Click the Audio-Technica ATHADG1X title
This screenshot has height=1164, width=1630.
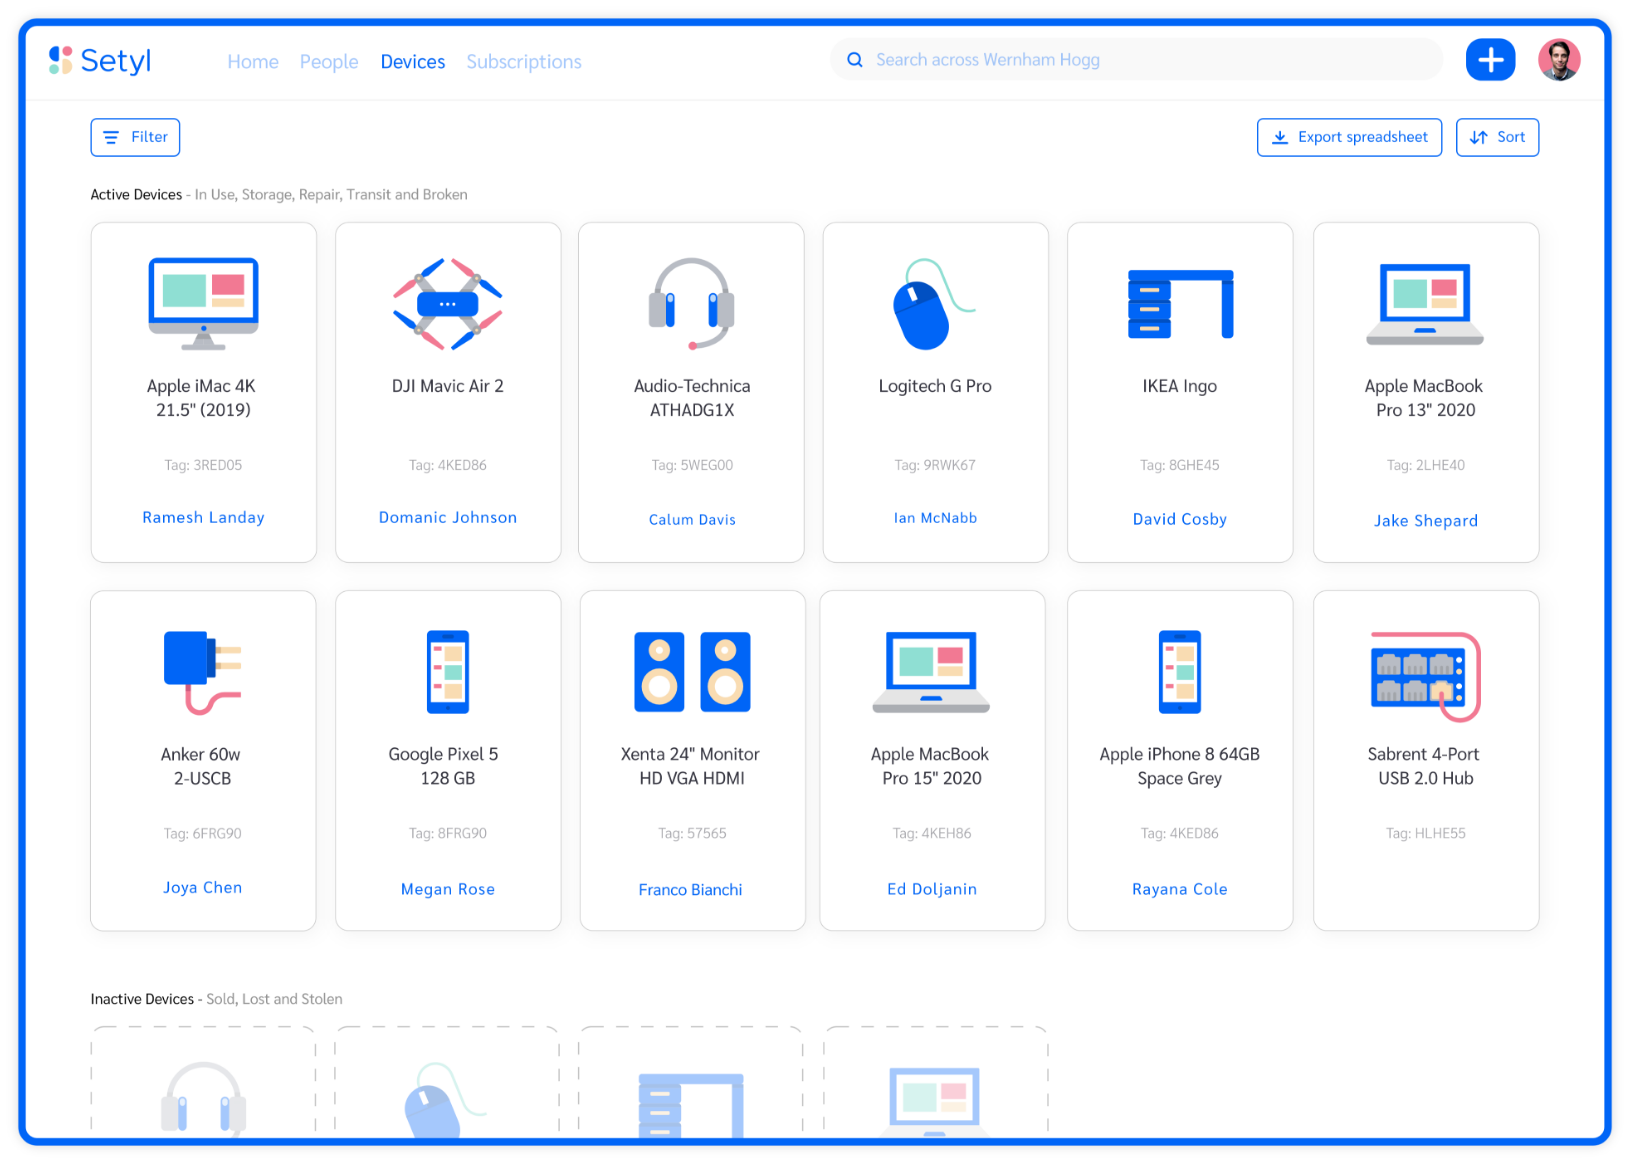coord(692,398)
